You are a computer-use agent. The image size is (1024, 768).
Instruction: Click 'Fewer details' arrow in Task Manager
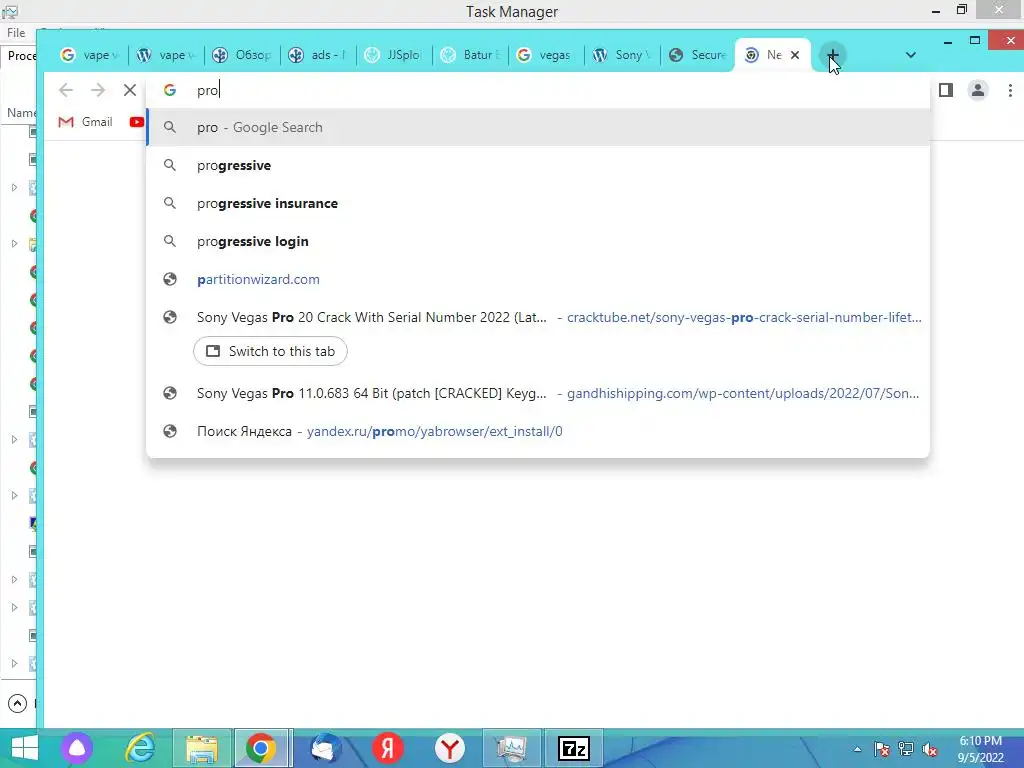click(x=17, y=703)
